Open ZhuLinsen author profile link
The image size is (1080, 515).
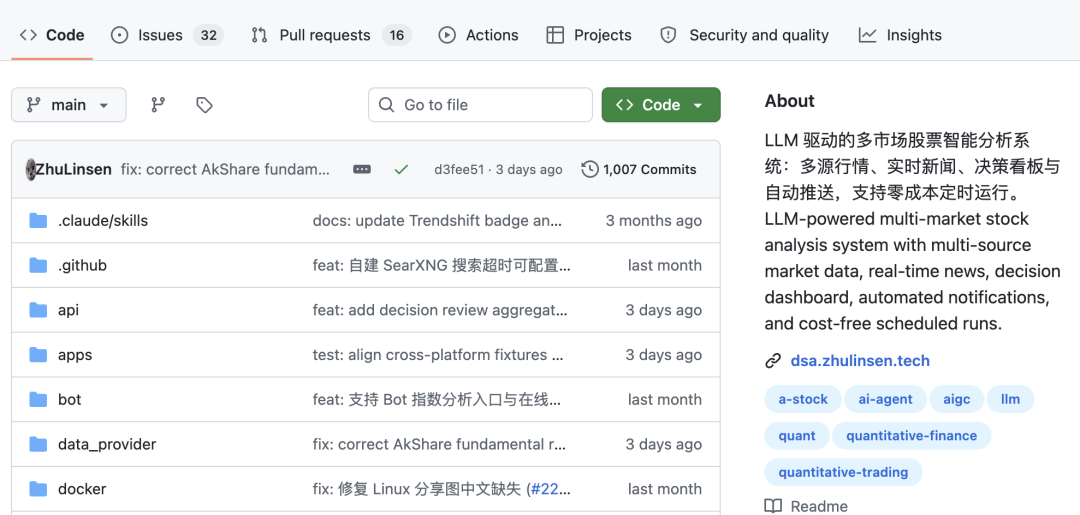pos(74,169)
